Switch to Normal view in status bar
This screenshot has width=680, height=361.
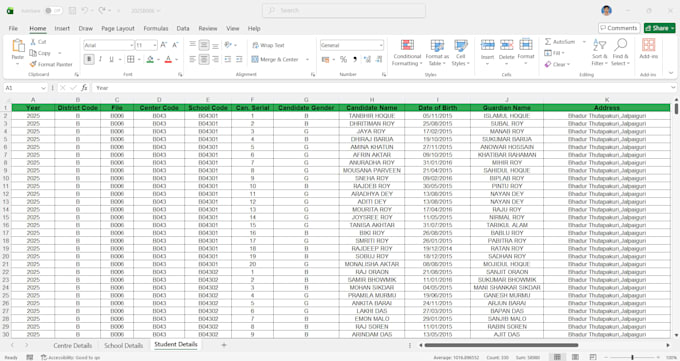click(x=557, y=357)
